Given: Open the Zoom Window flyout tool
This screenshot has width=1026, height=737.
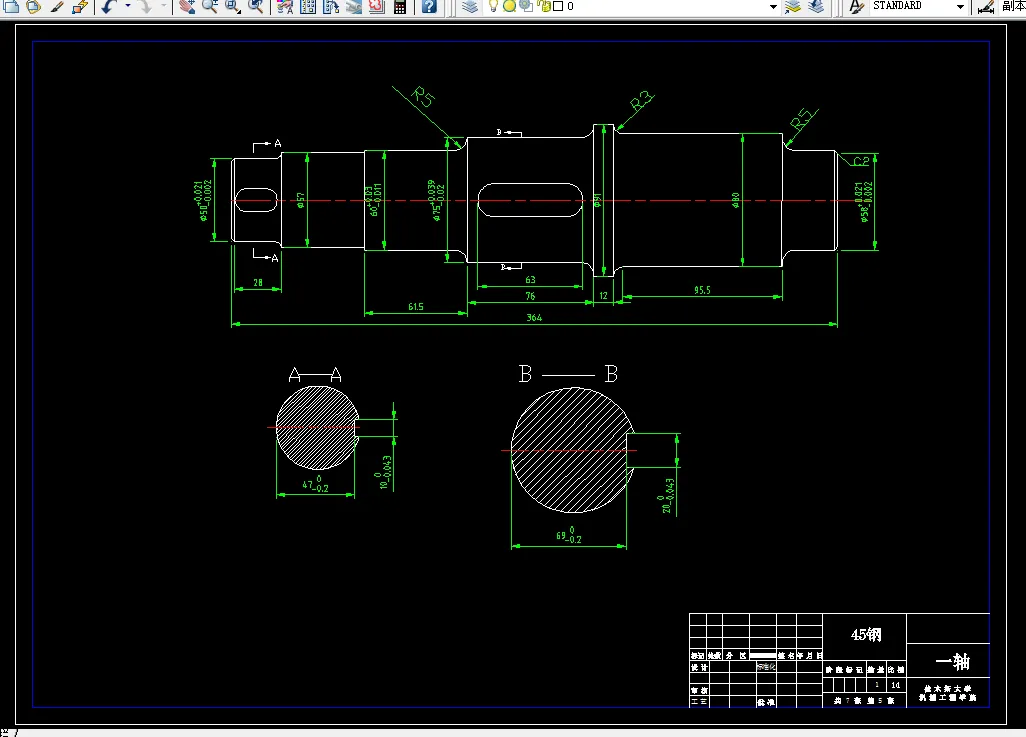Looking at the screenshot, I should [233, 7].
